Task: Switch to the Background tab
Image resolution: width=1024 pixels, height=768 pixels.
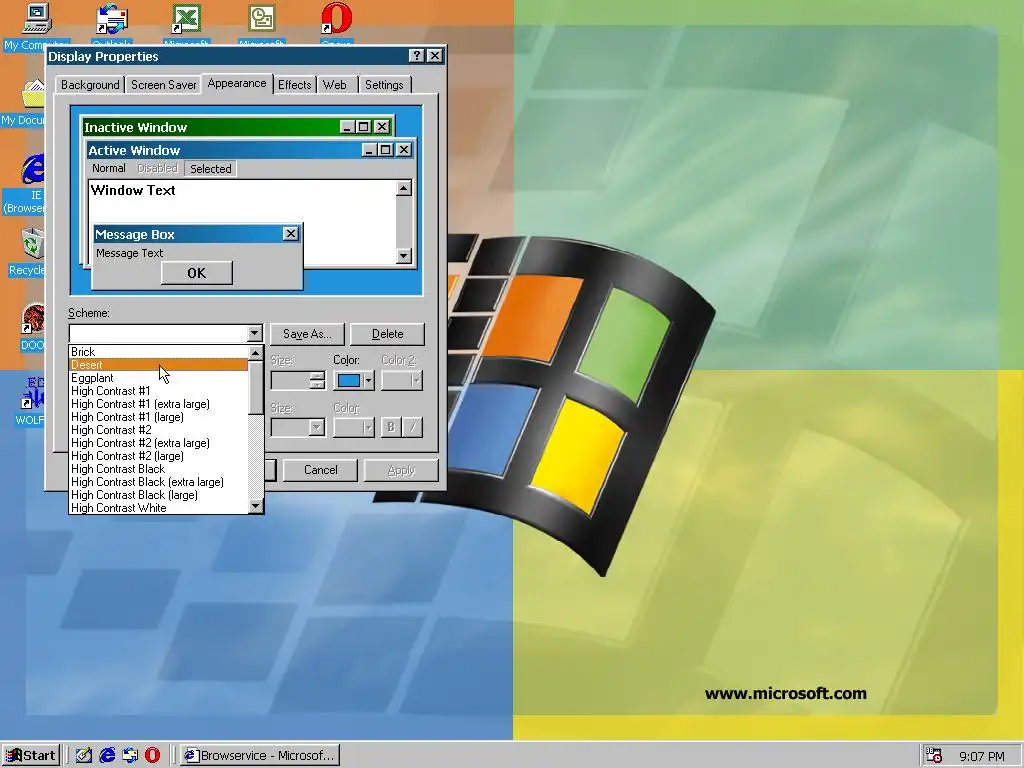Action: [89, 85]
